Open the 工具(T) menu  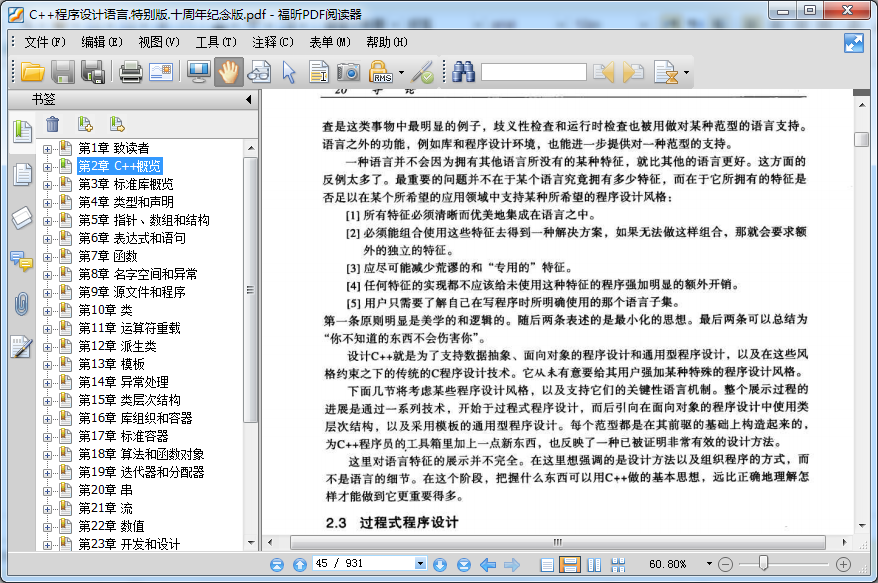tap(216, 42)
